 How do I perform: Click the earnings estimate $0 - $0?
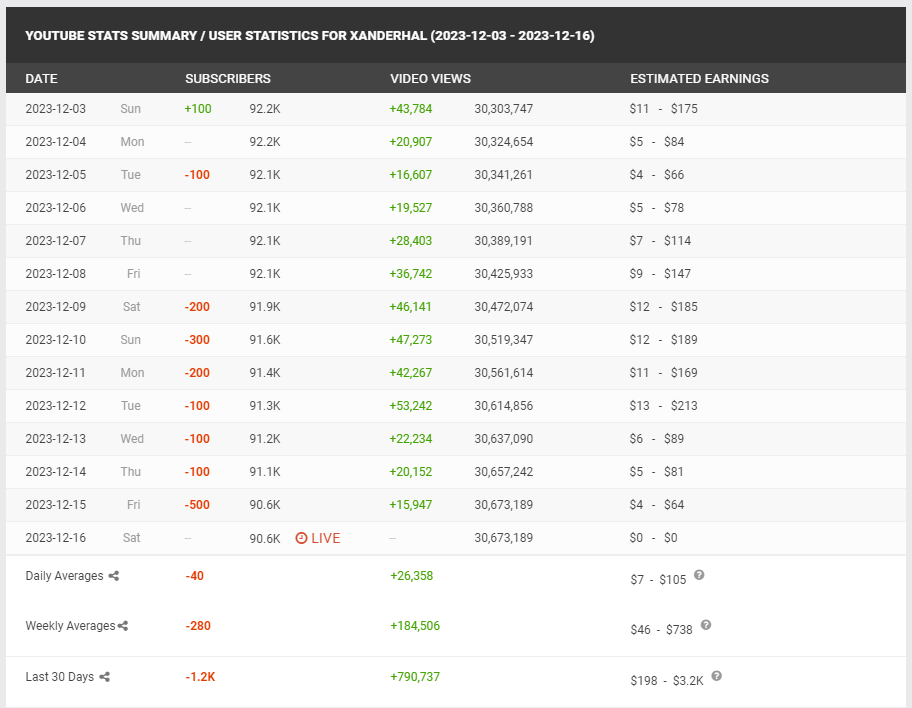(x=654, y=538)
